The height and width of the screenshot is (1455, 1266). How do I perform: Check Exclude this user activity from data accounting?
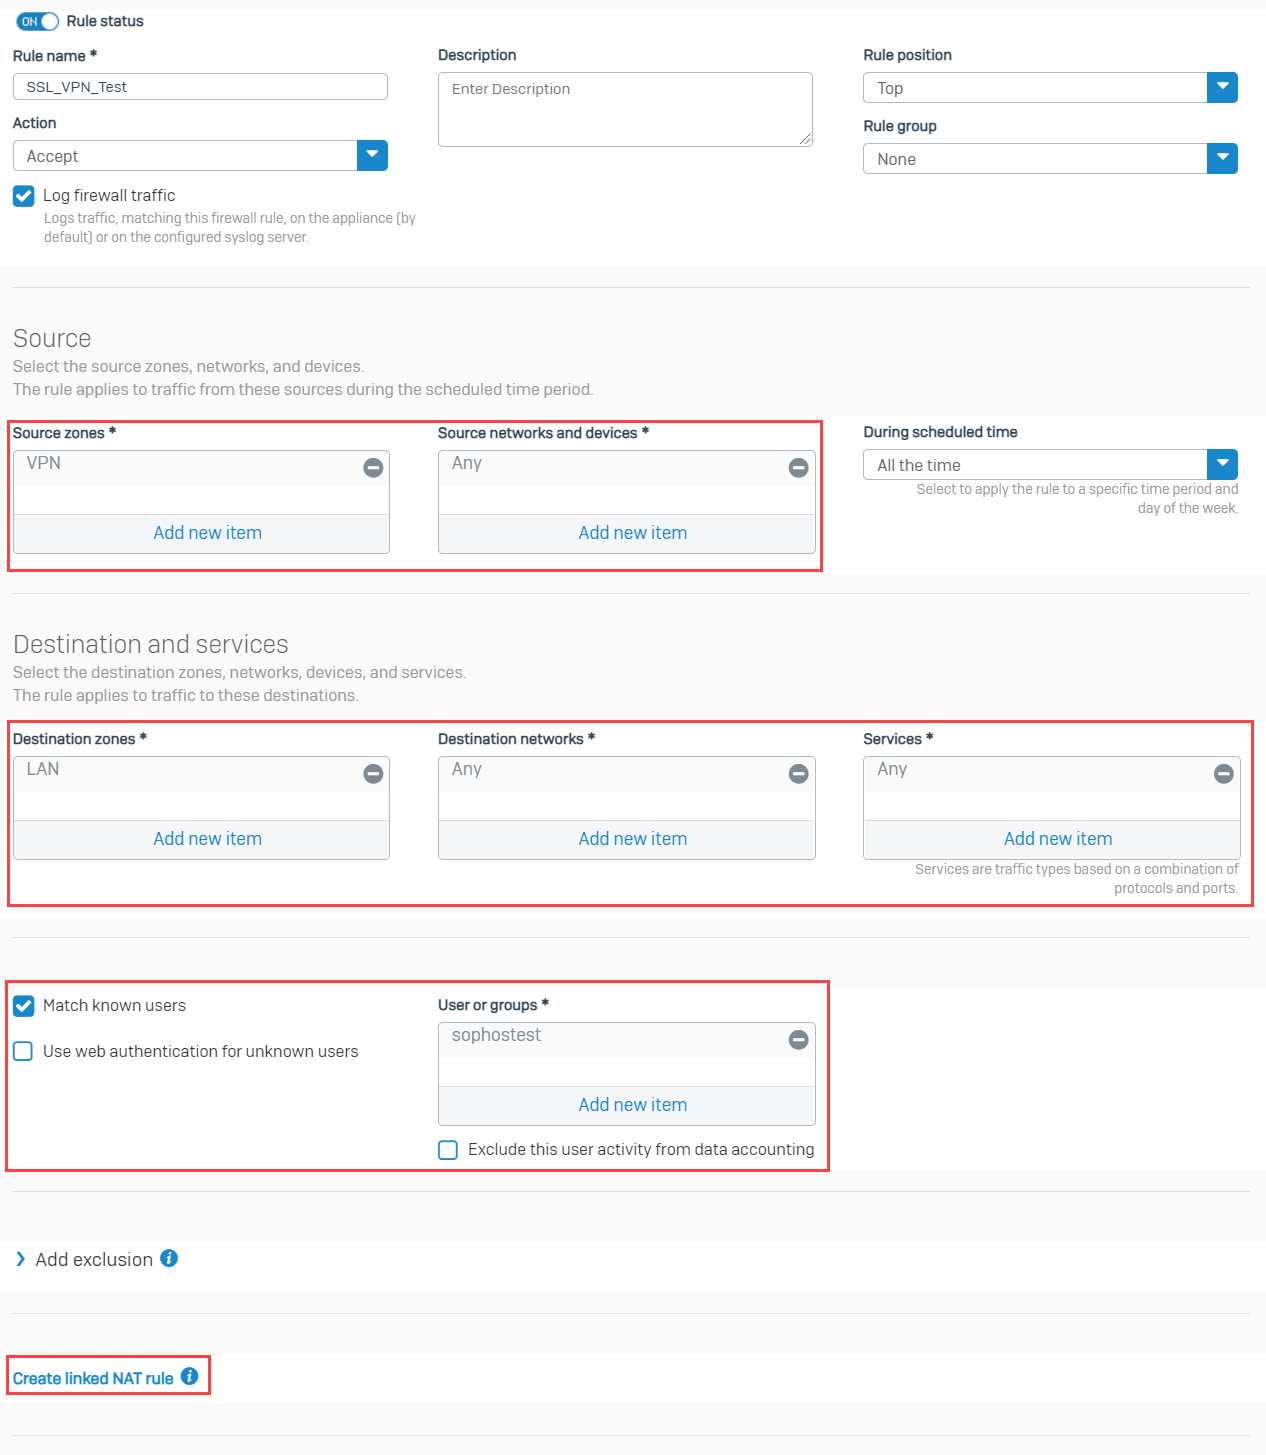click(x=447, y=1149)
